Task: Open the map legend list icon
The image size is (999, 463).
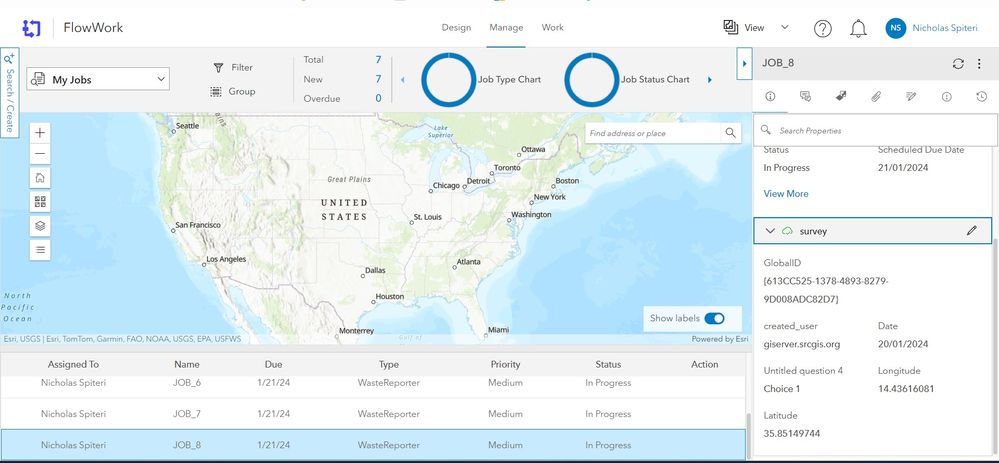Action: coord(40,250)
